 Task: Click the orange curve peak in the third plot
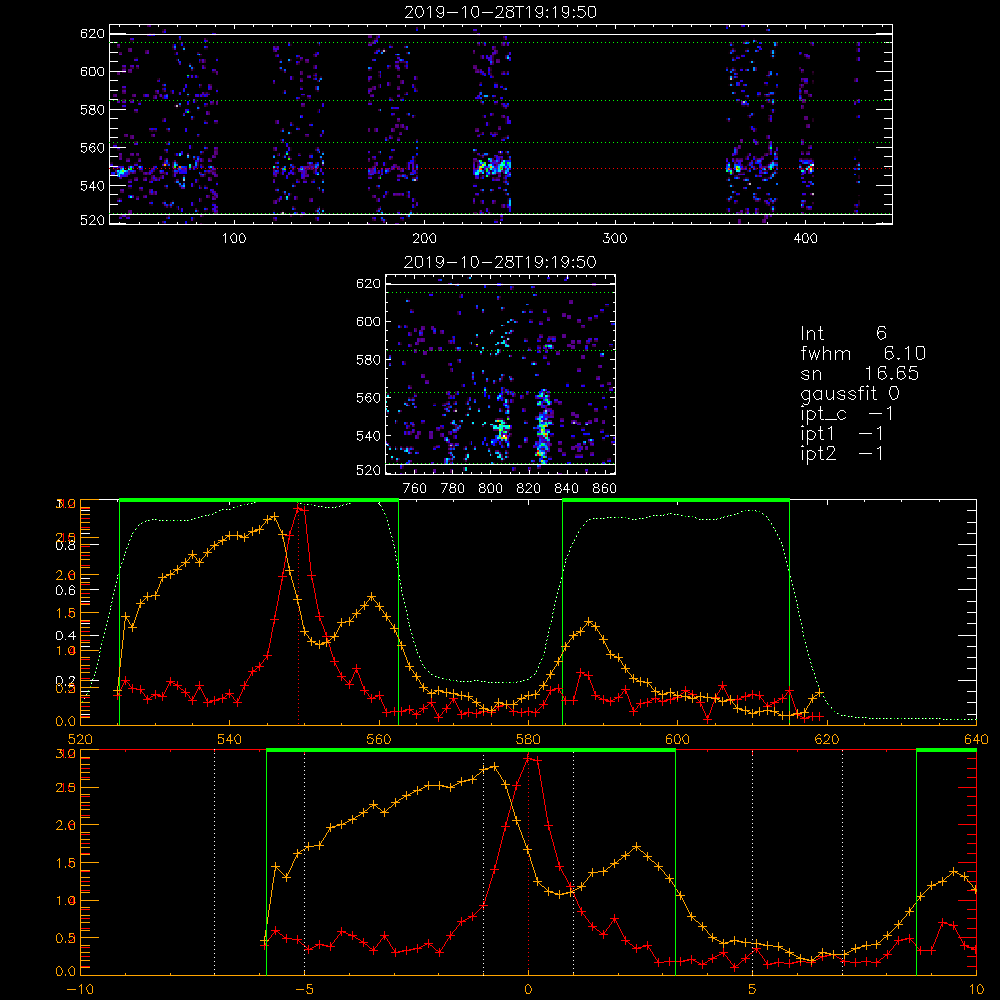[274, 516]
